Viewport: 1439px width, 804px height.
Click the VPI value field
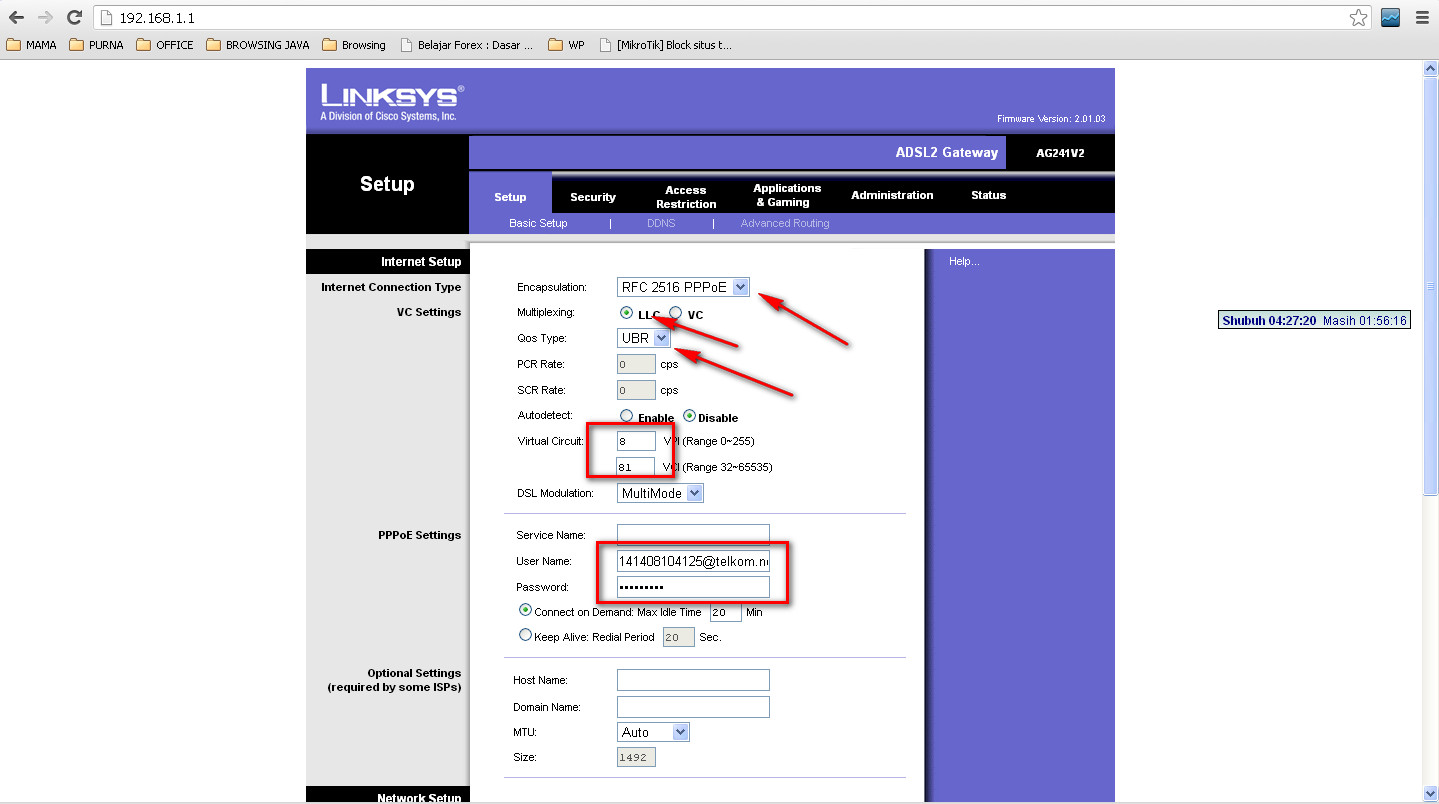click(x=636, y=441)
